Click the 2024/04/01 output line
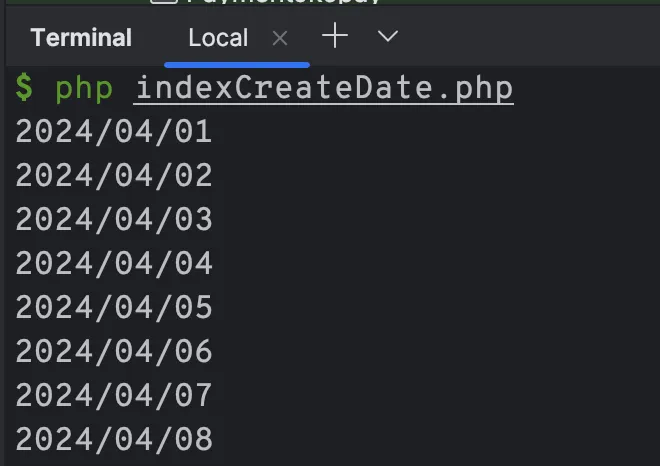The width and height of the screenshot is (660, 466). click(114, 132)
